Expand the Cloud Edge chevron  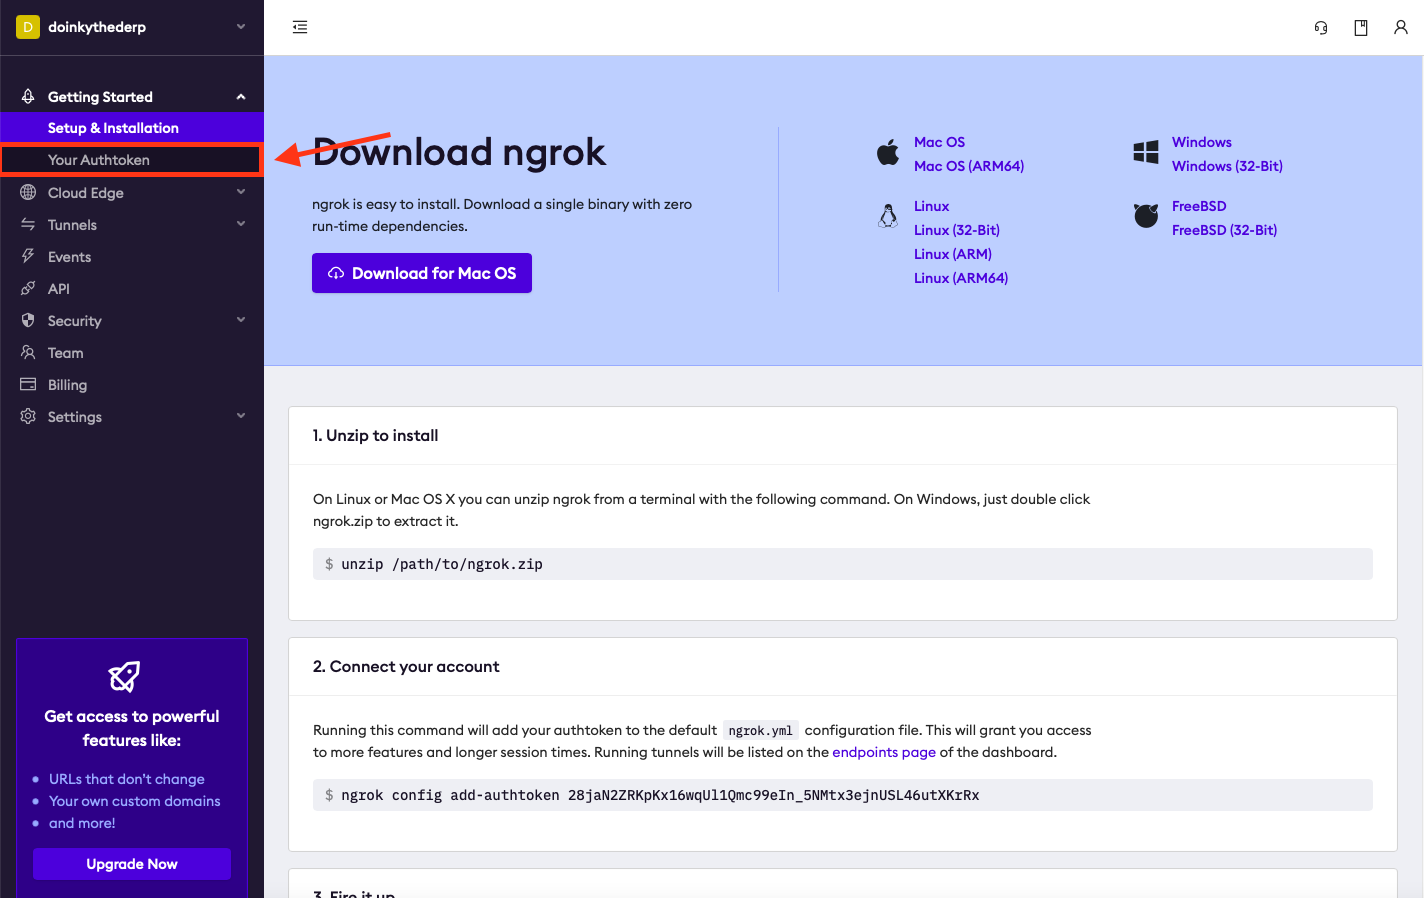click(x=241, y=192)
